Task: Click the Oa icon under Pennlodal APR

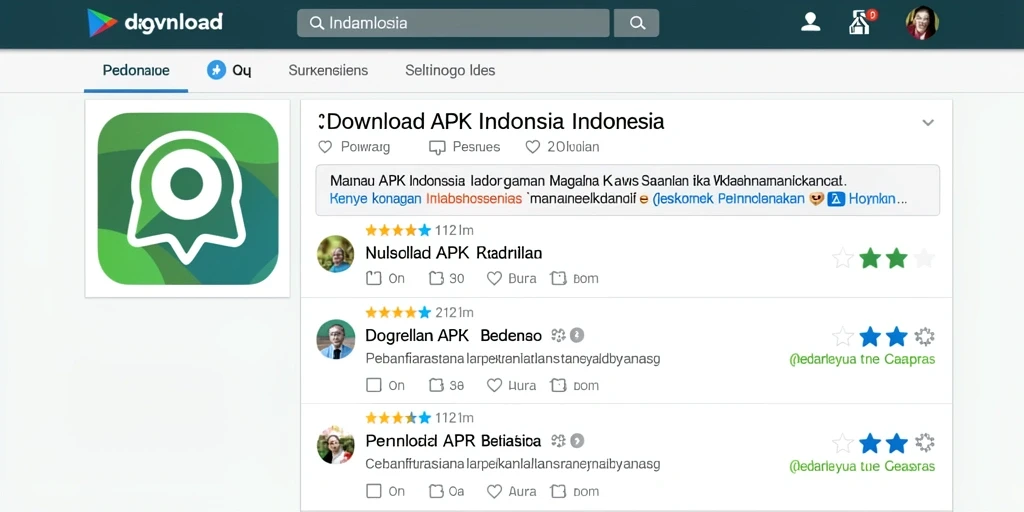Action: tap(436, 491)
